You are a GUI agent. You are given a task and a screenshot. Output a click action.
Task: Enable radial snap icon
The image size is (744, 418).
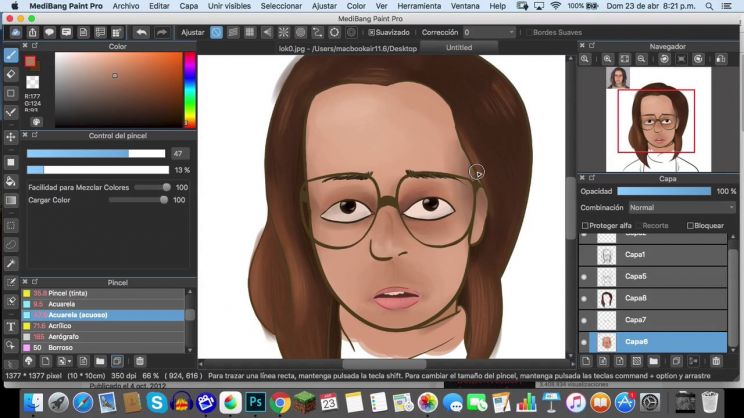283,32
